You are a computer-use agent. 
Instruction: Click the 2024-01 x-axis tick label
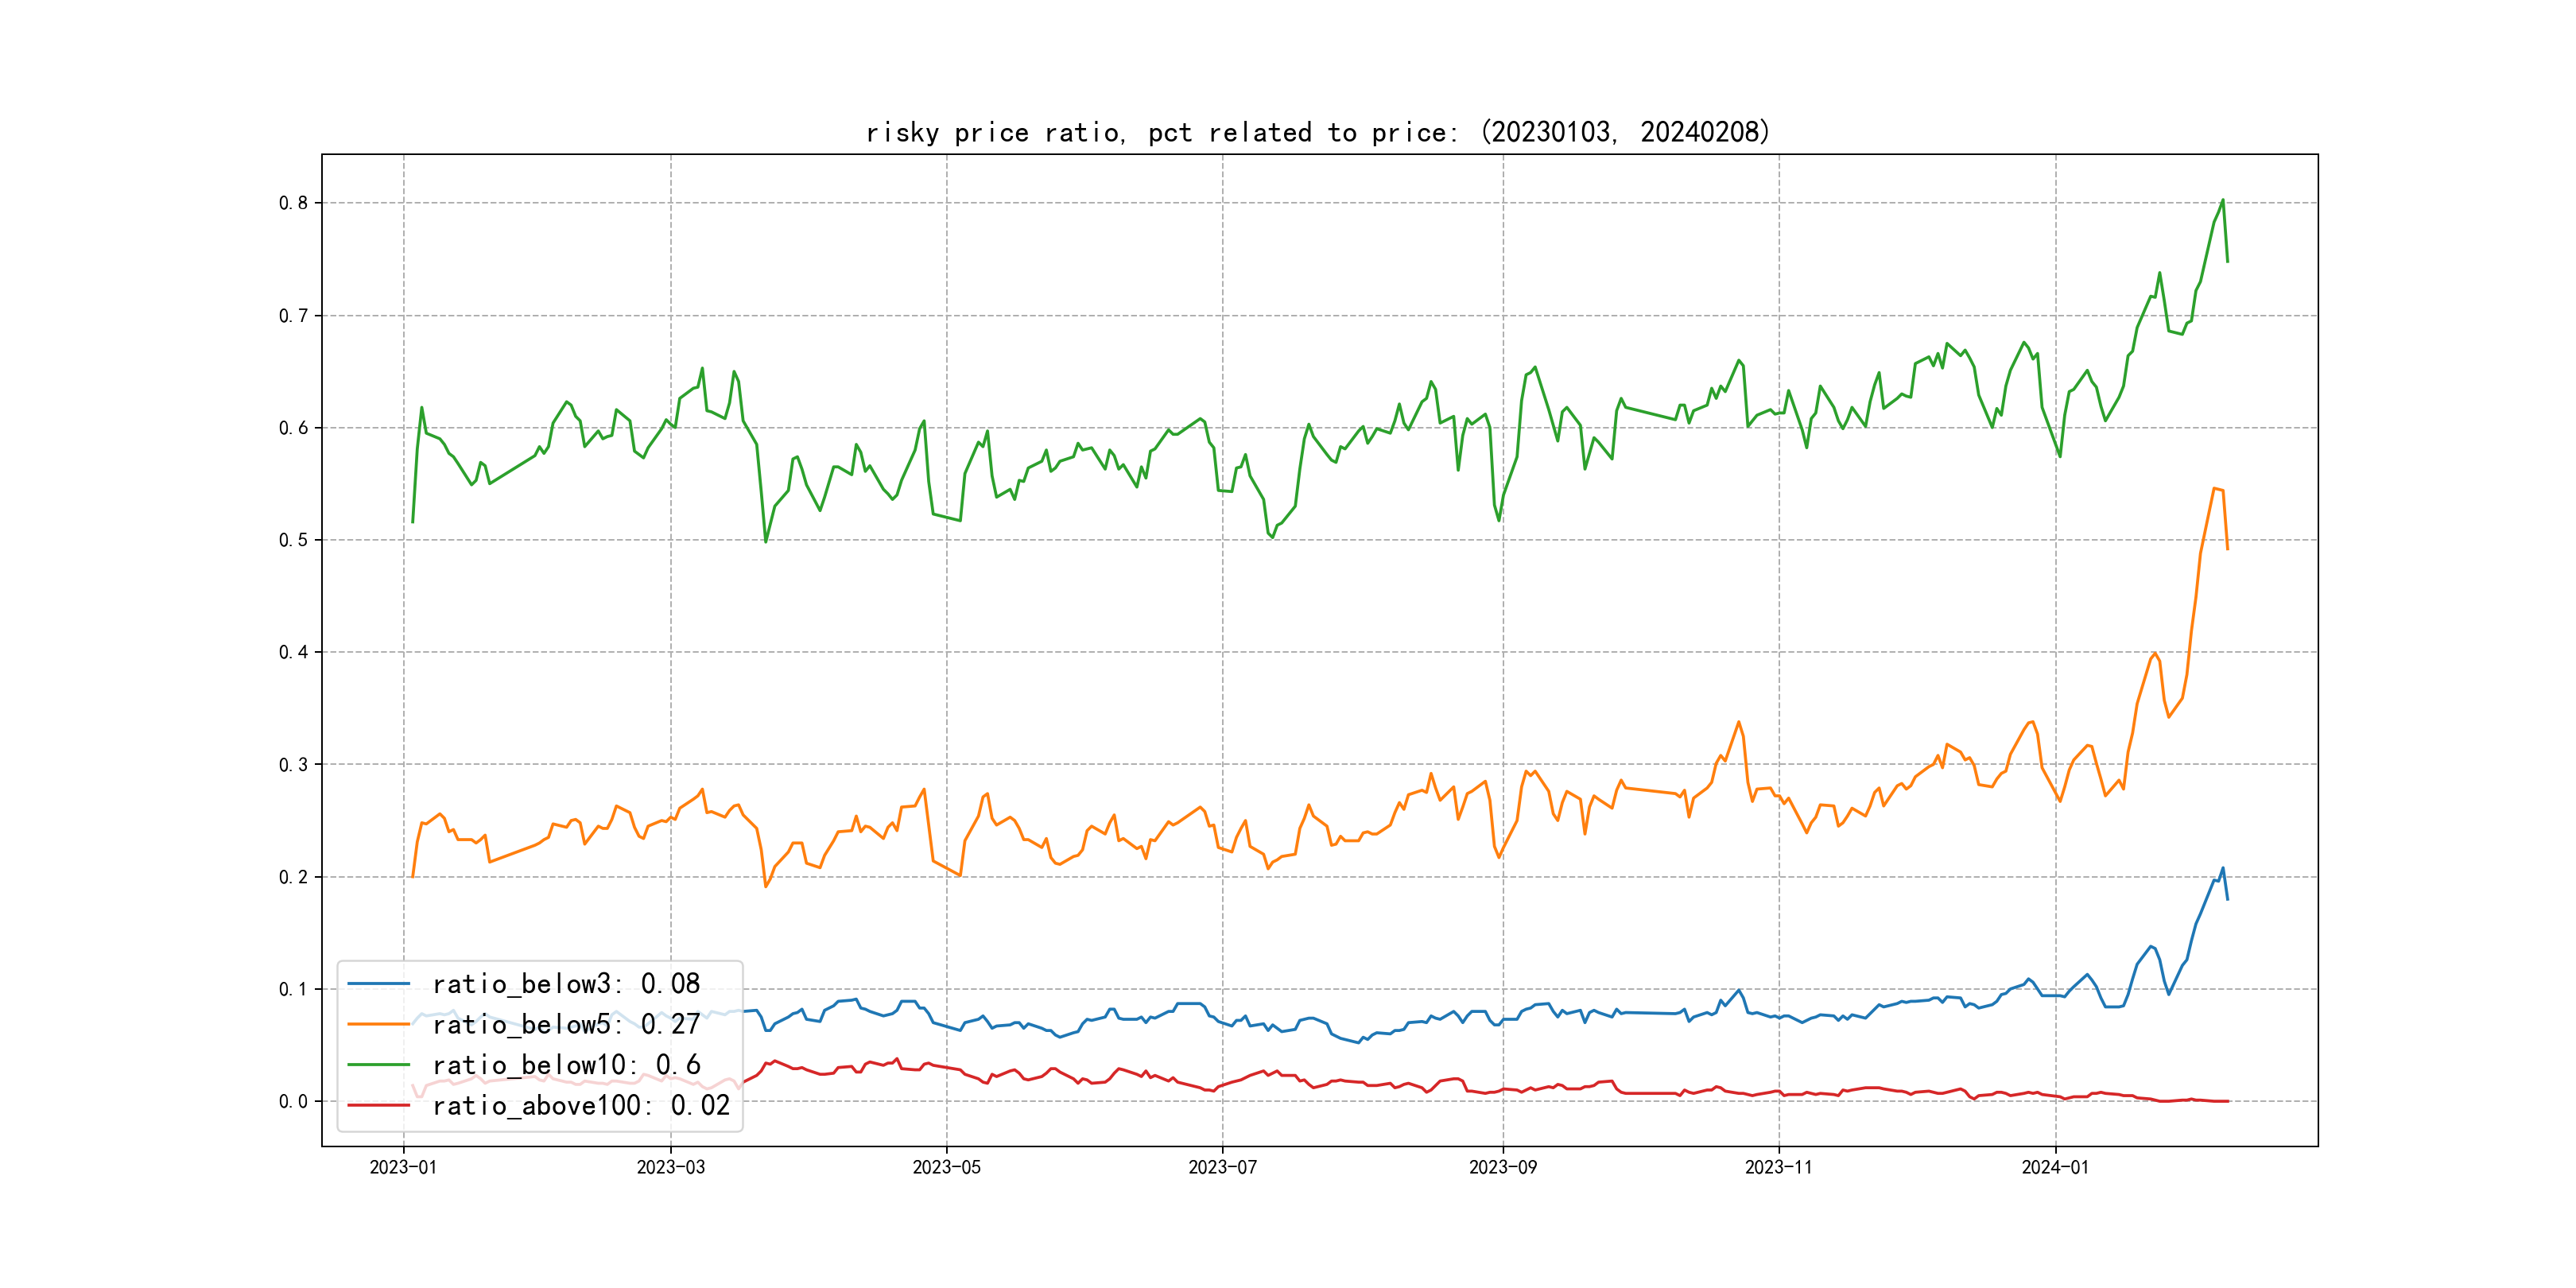2055,1167
